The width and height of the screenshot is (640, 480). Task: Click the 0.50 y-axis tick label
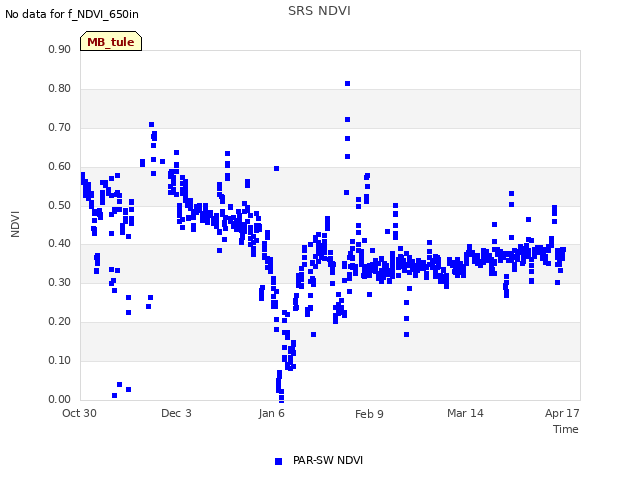(60, 205)
